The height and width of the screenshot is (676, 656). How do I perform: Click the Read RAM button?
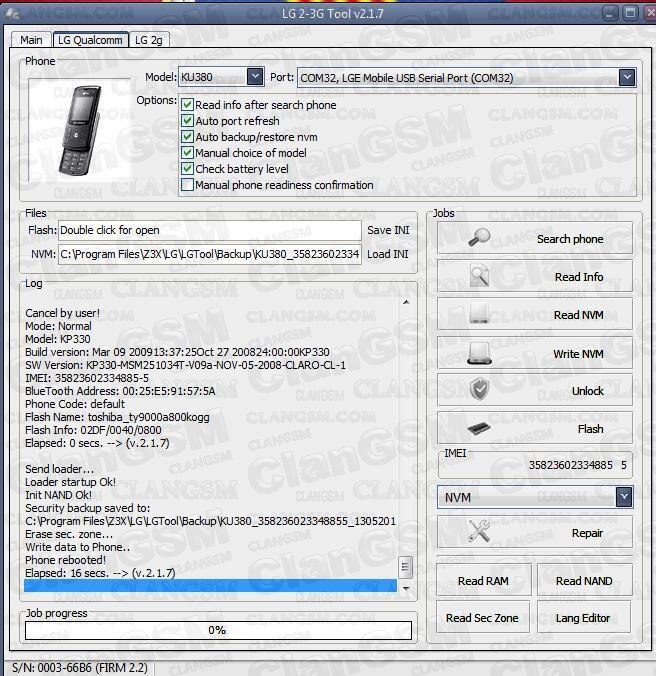483,581
